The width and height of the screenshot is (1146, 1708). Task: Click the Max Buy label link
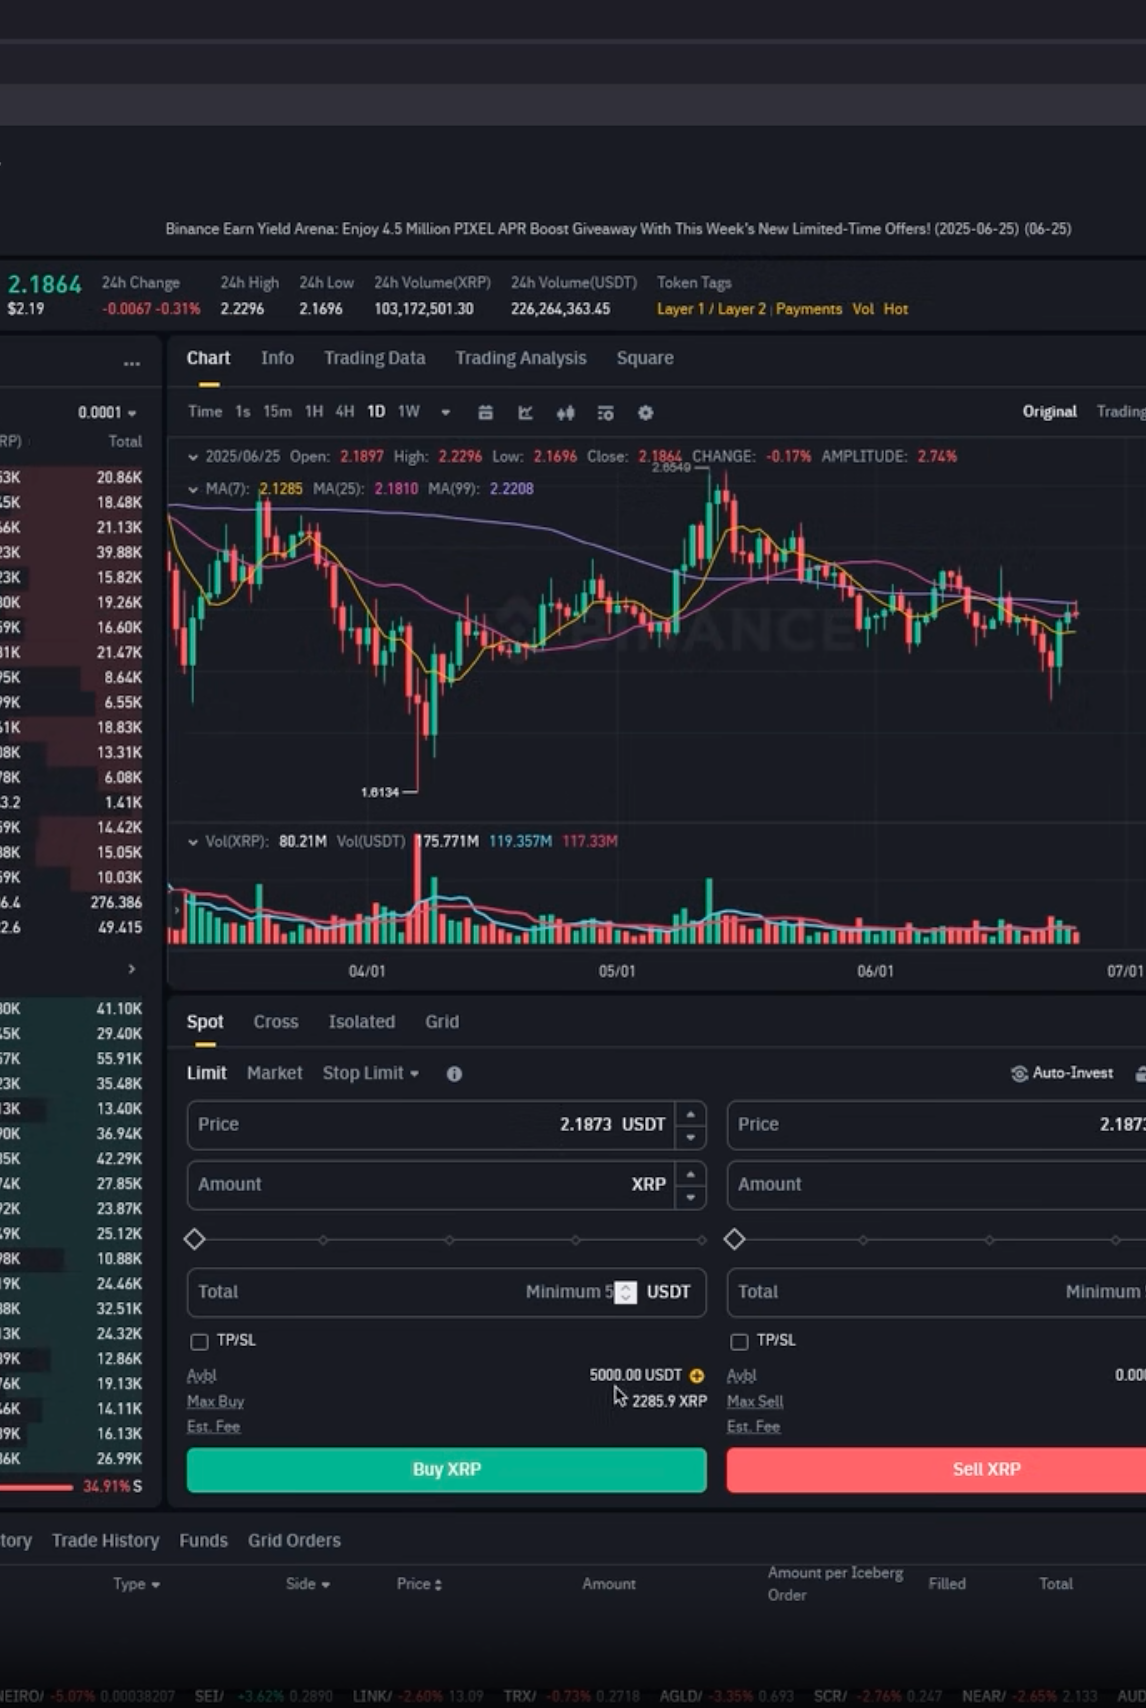[215, 1402]
